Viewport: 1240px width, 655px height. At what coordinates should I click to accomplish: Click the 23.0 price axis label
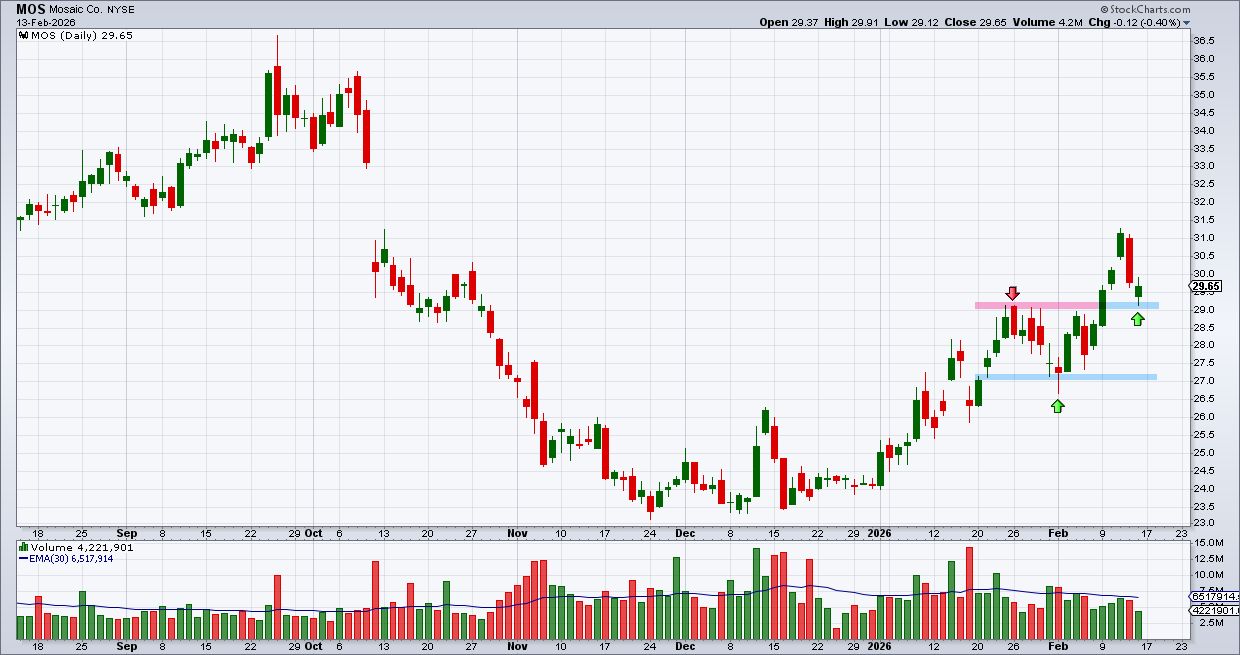click(1203, 524)
